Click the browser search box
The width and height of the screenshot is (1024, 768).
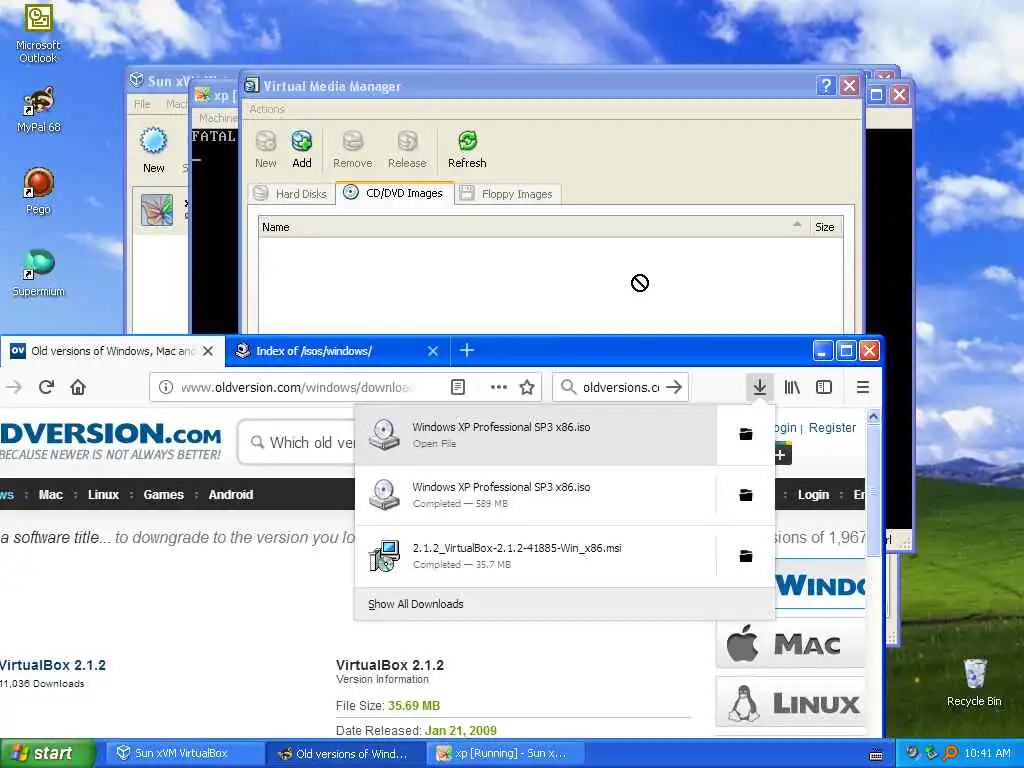point(620,387)
